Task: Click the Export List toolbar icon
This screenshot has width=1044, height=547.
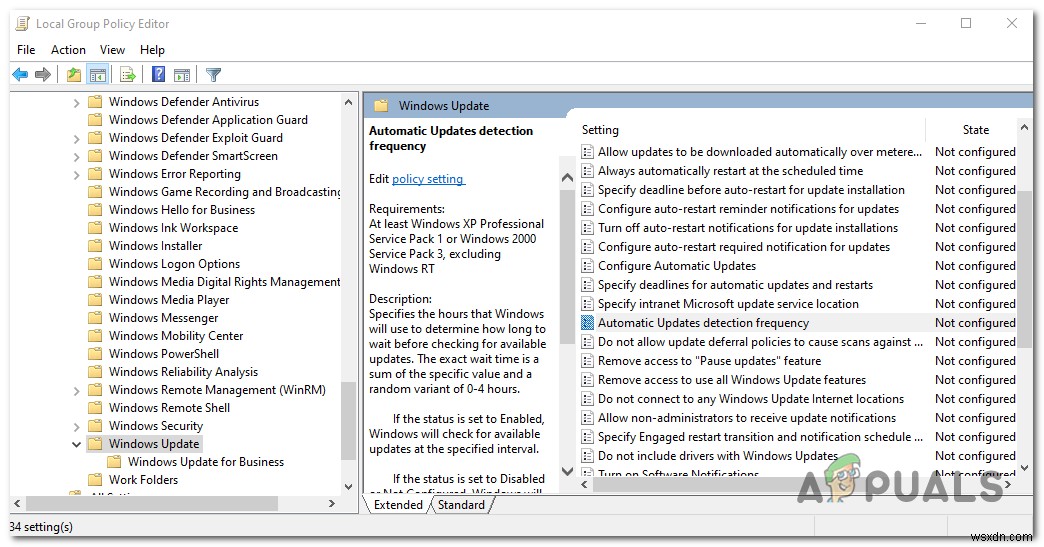Action: pyautogui.click(x=128, y=75)
